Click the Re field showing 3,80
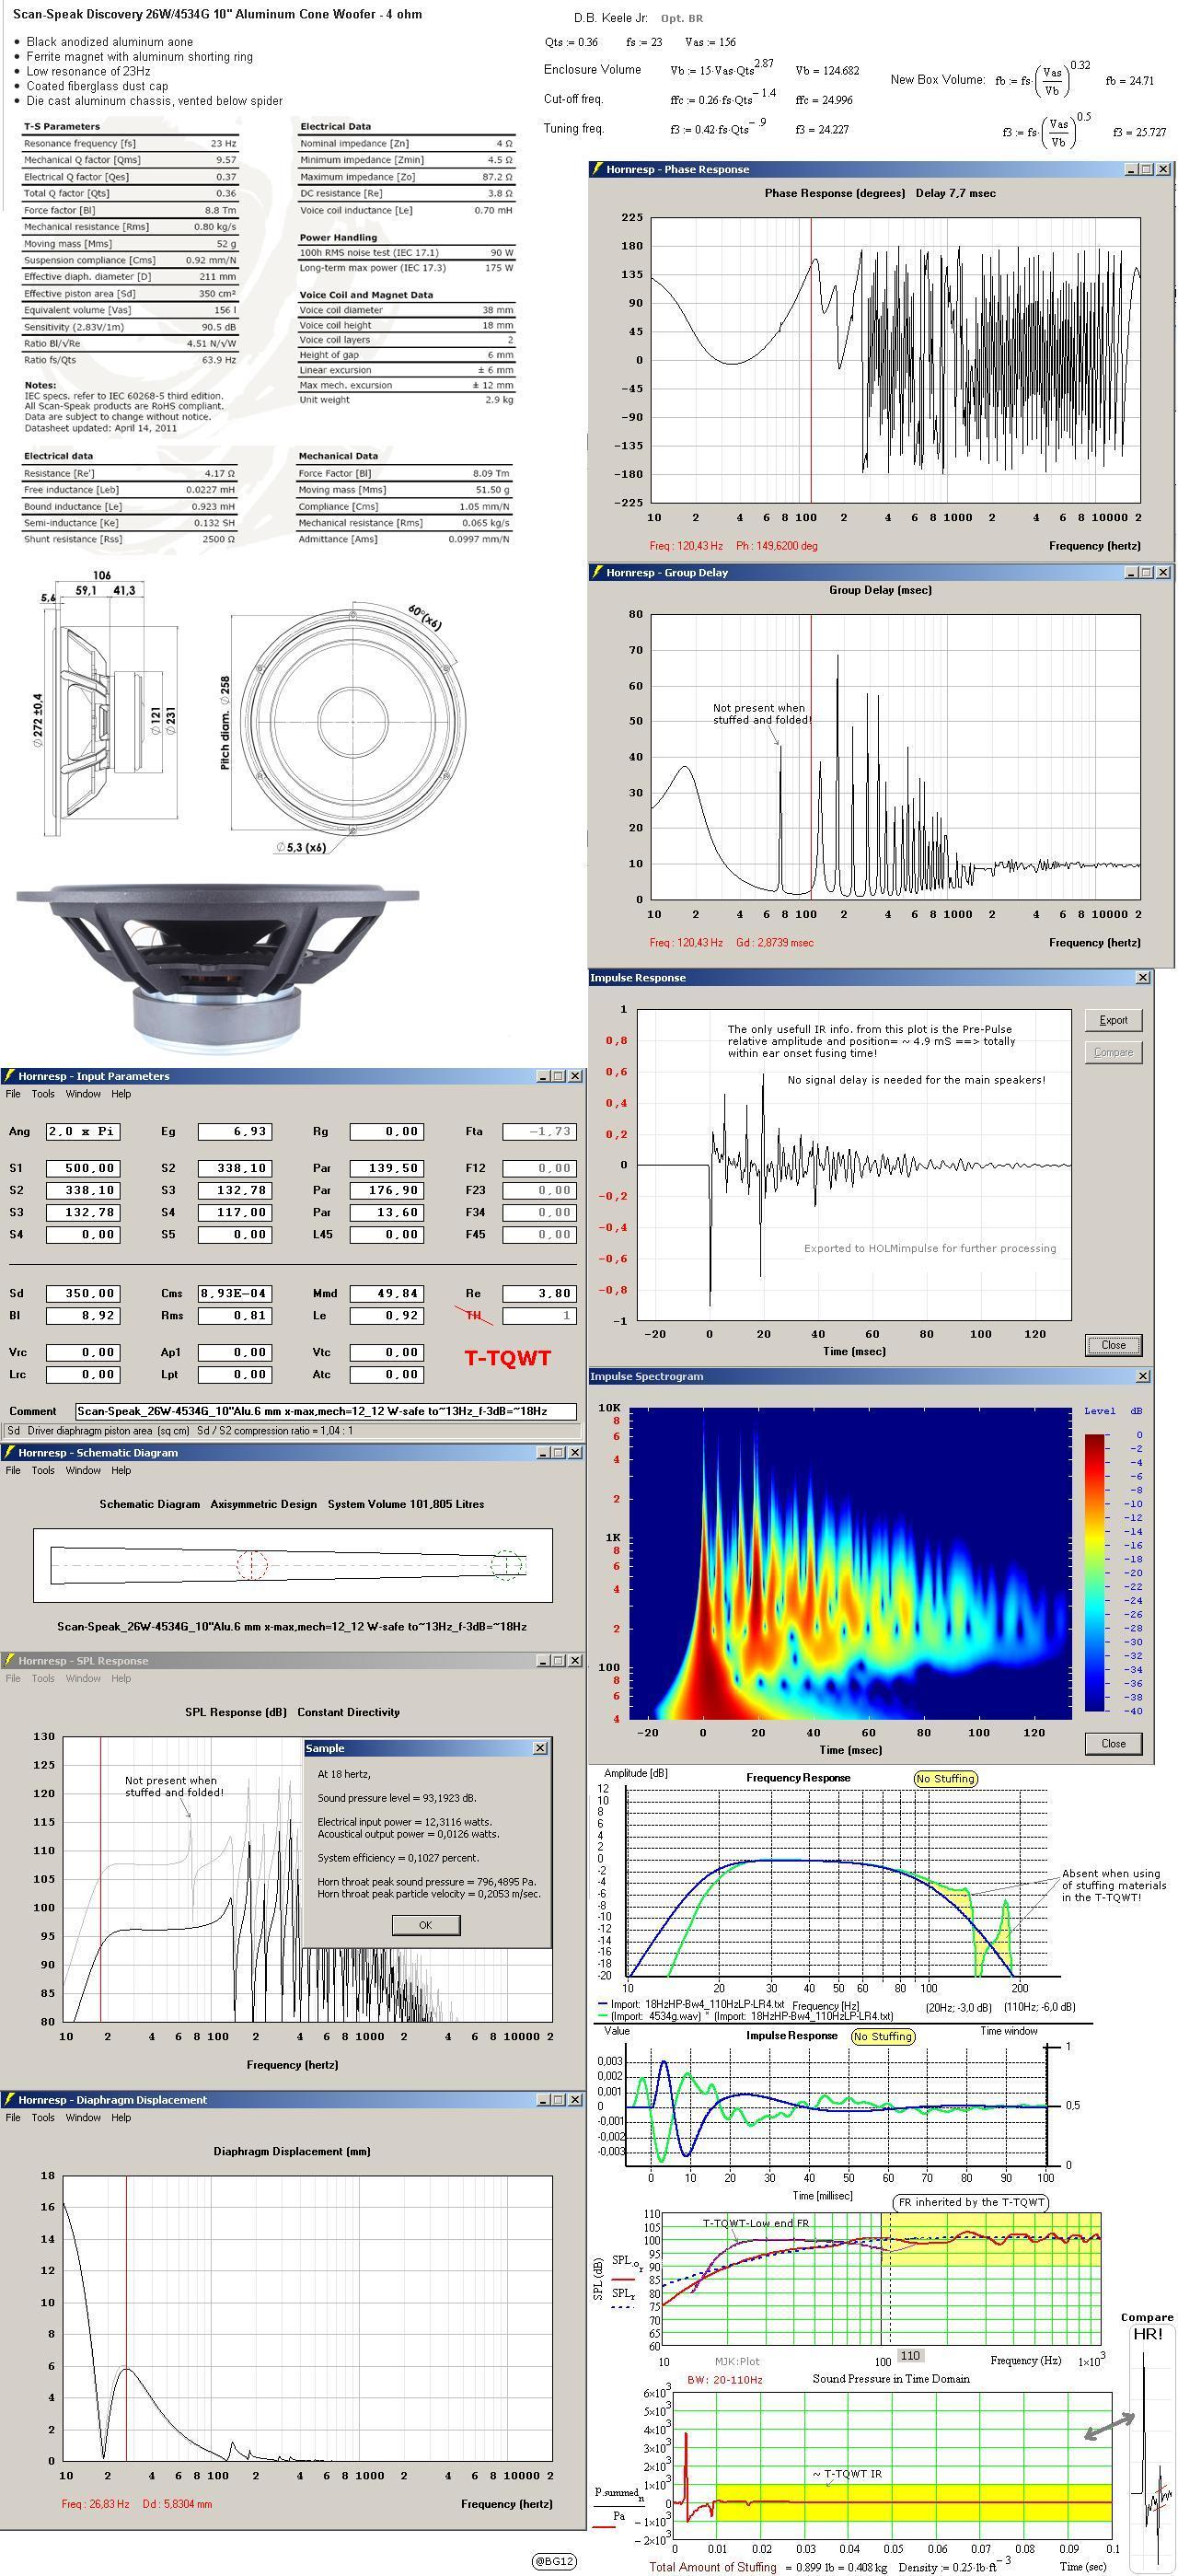The width and height of the screenshot is (1178, 2576). tap(539, 1293)
